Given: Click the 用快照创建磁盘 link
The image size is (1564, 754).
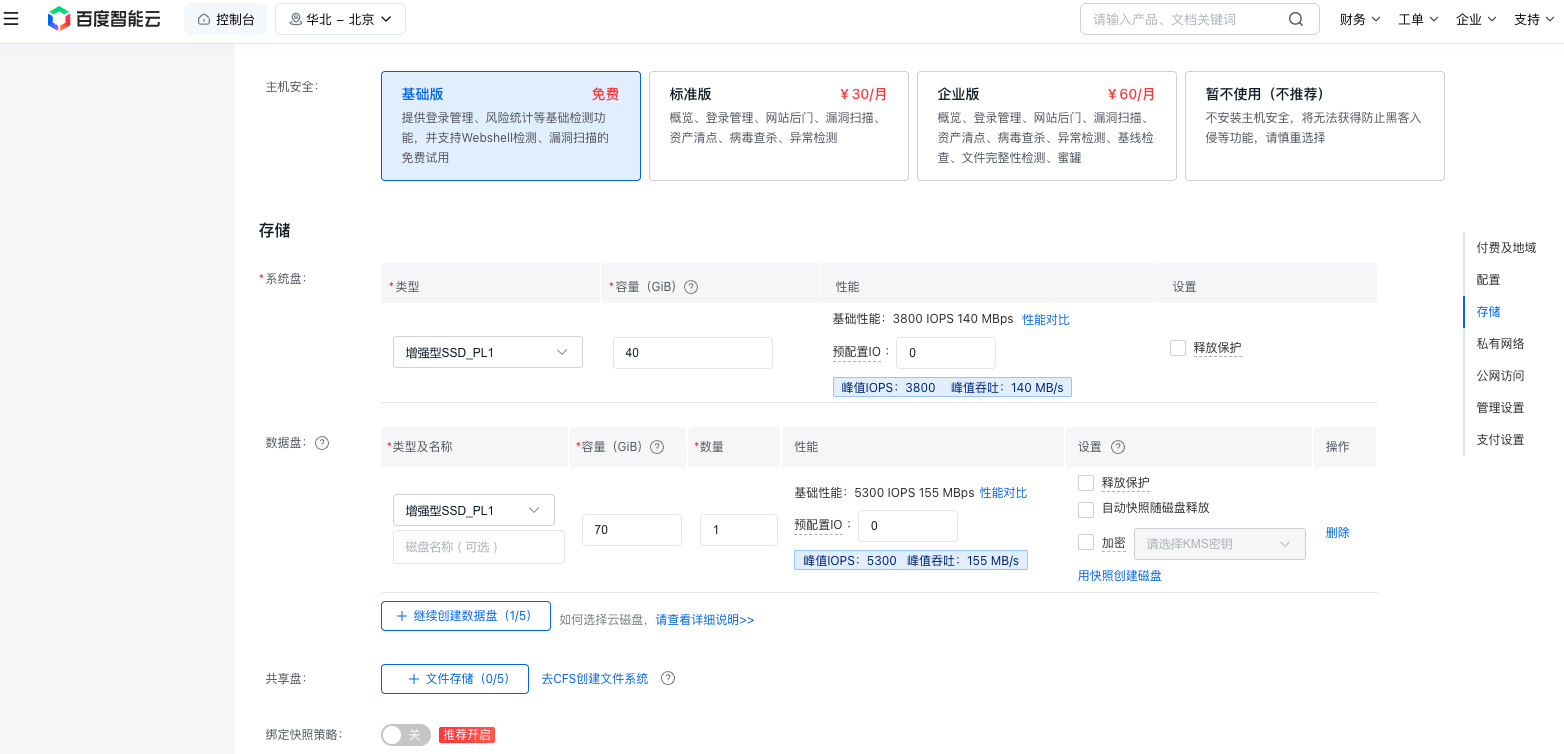Looking at the screenshot, I should (1120, 576).
